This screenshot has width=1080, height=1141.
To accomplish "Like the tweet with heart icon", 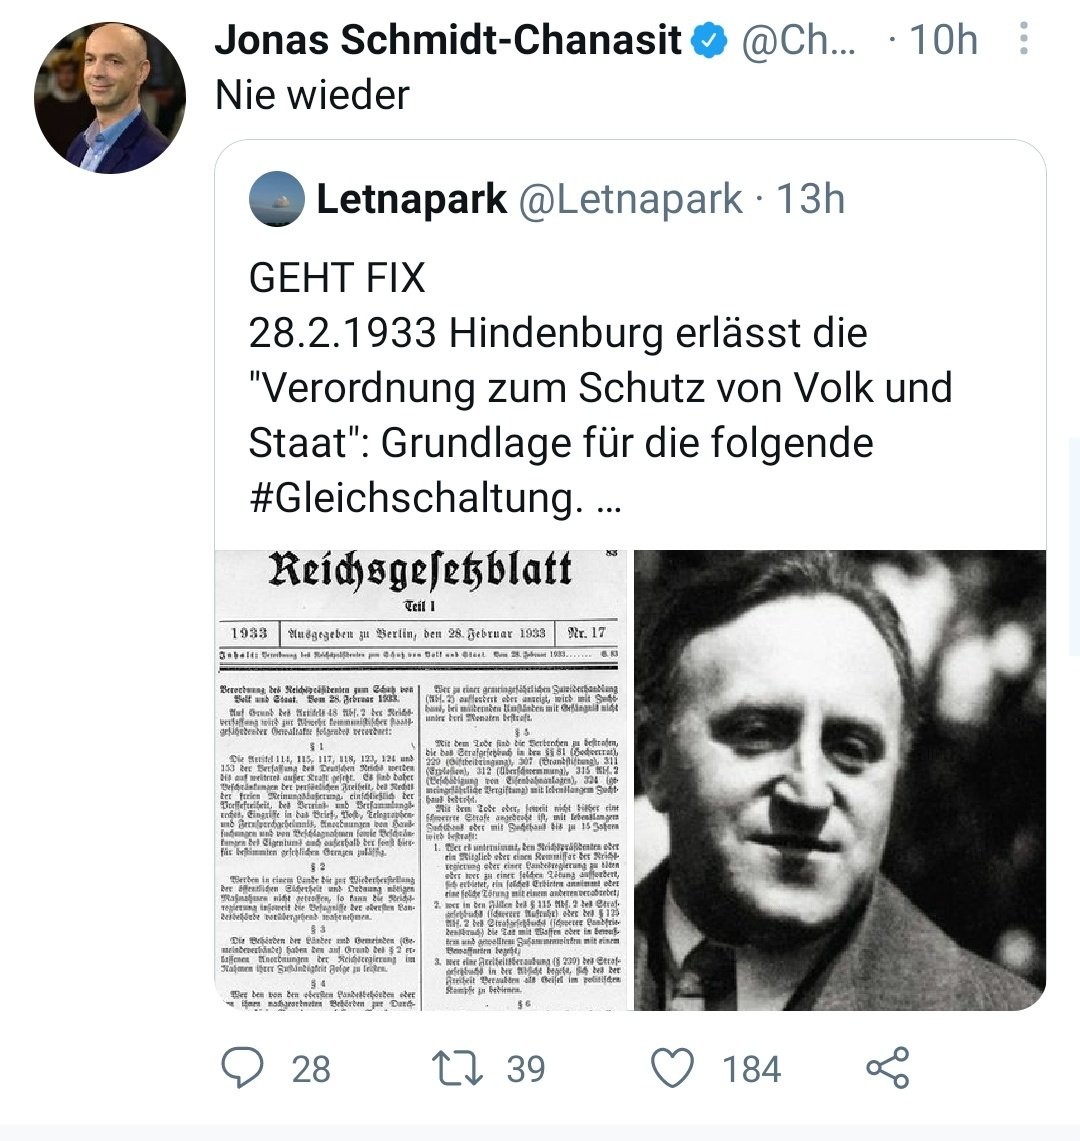I will tap(672, 1067).
